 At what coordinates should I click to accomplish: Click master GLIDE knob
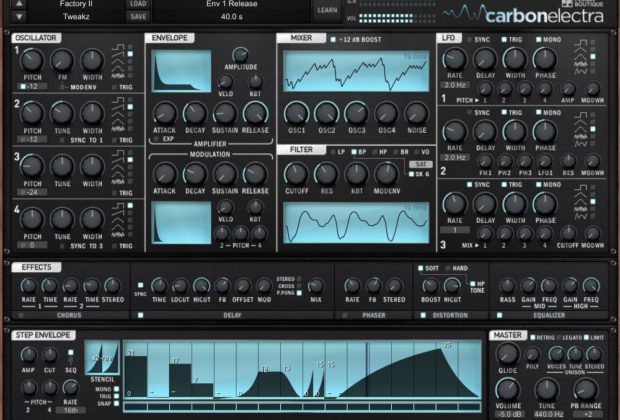tap(507, 354)
